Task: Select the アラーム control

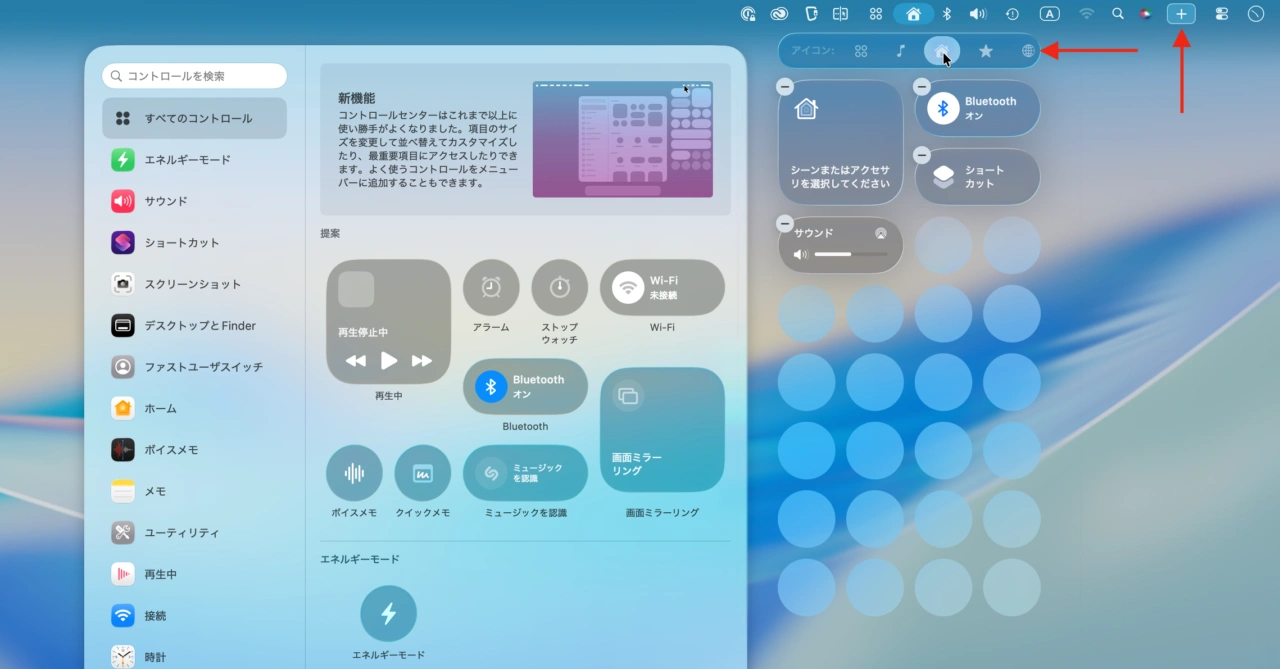Action: coord(491,285)
